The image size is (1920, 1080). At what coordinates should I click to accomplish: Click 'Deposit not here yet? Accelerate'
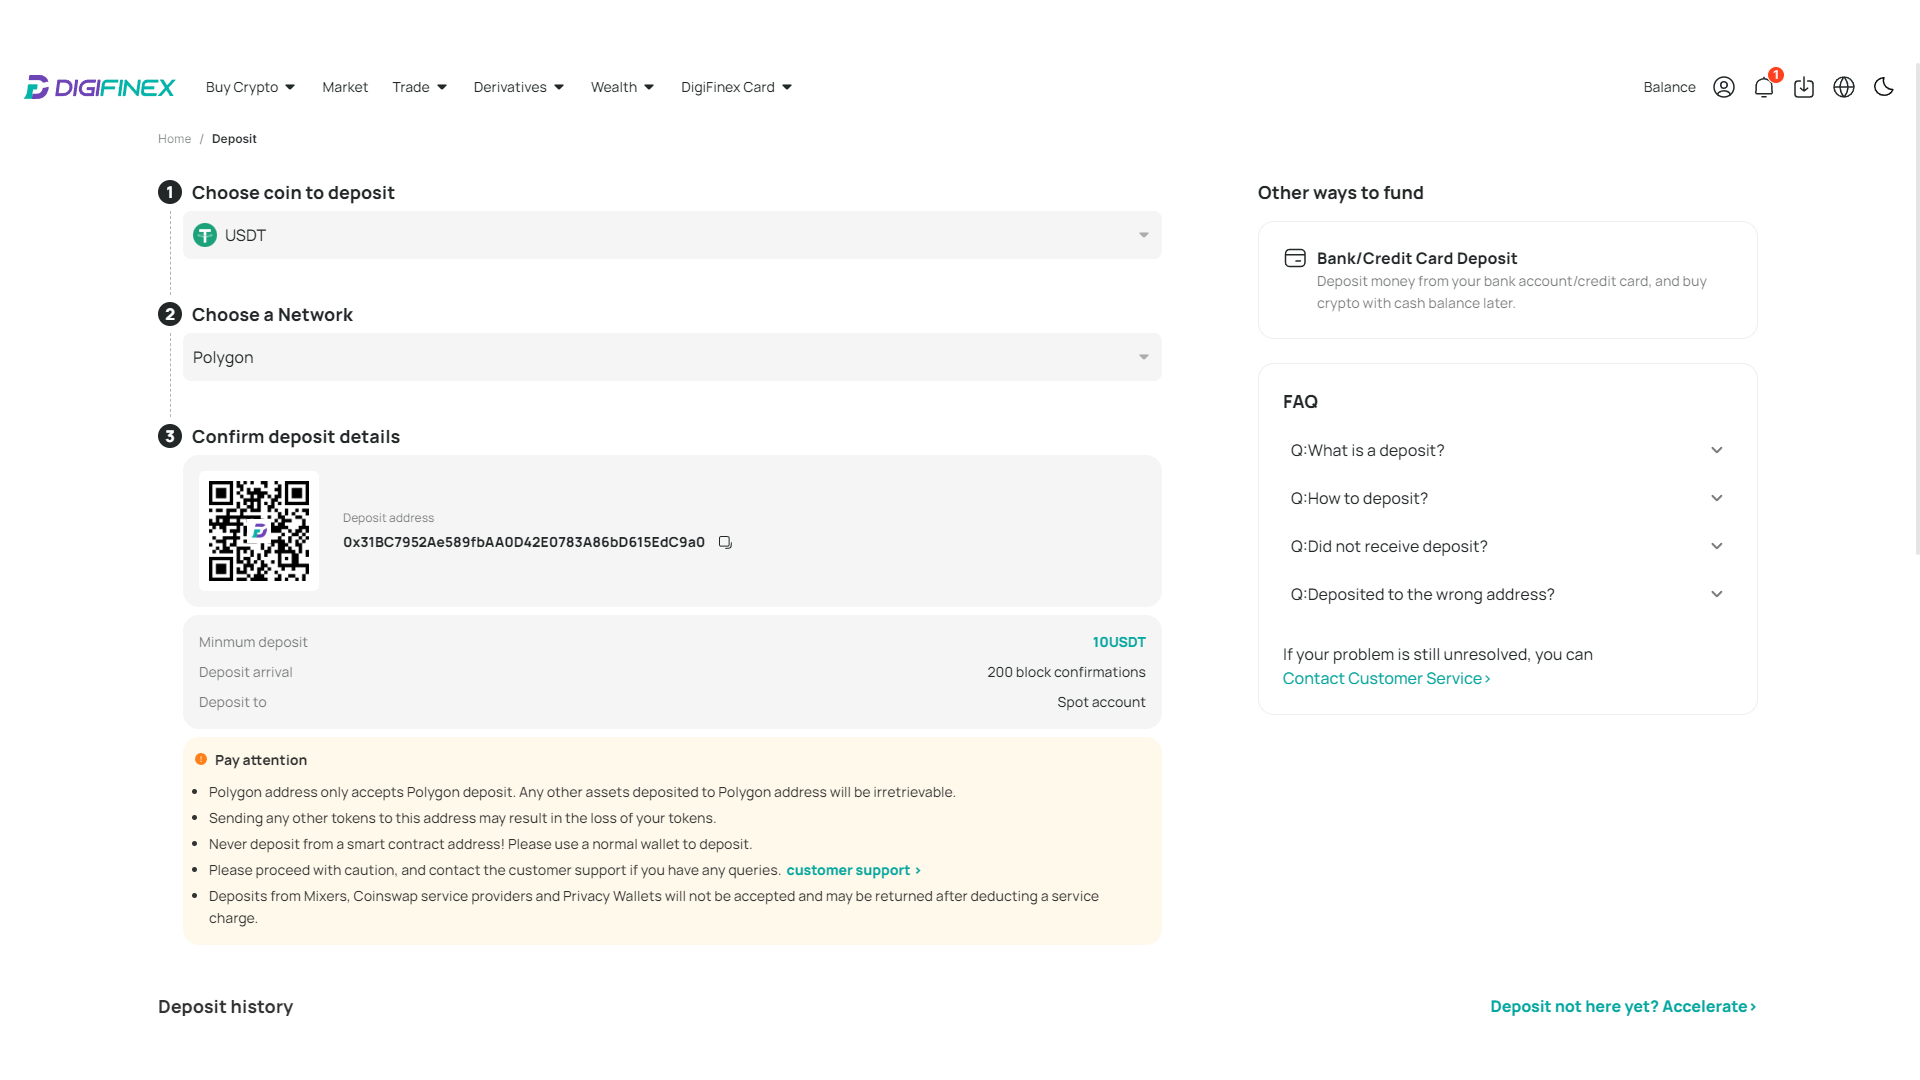coord(1623,1006)
